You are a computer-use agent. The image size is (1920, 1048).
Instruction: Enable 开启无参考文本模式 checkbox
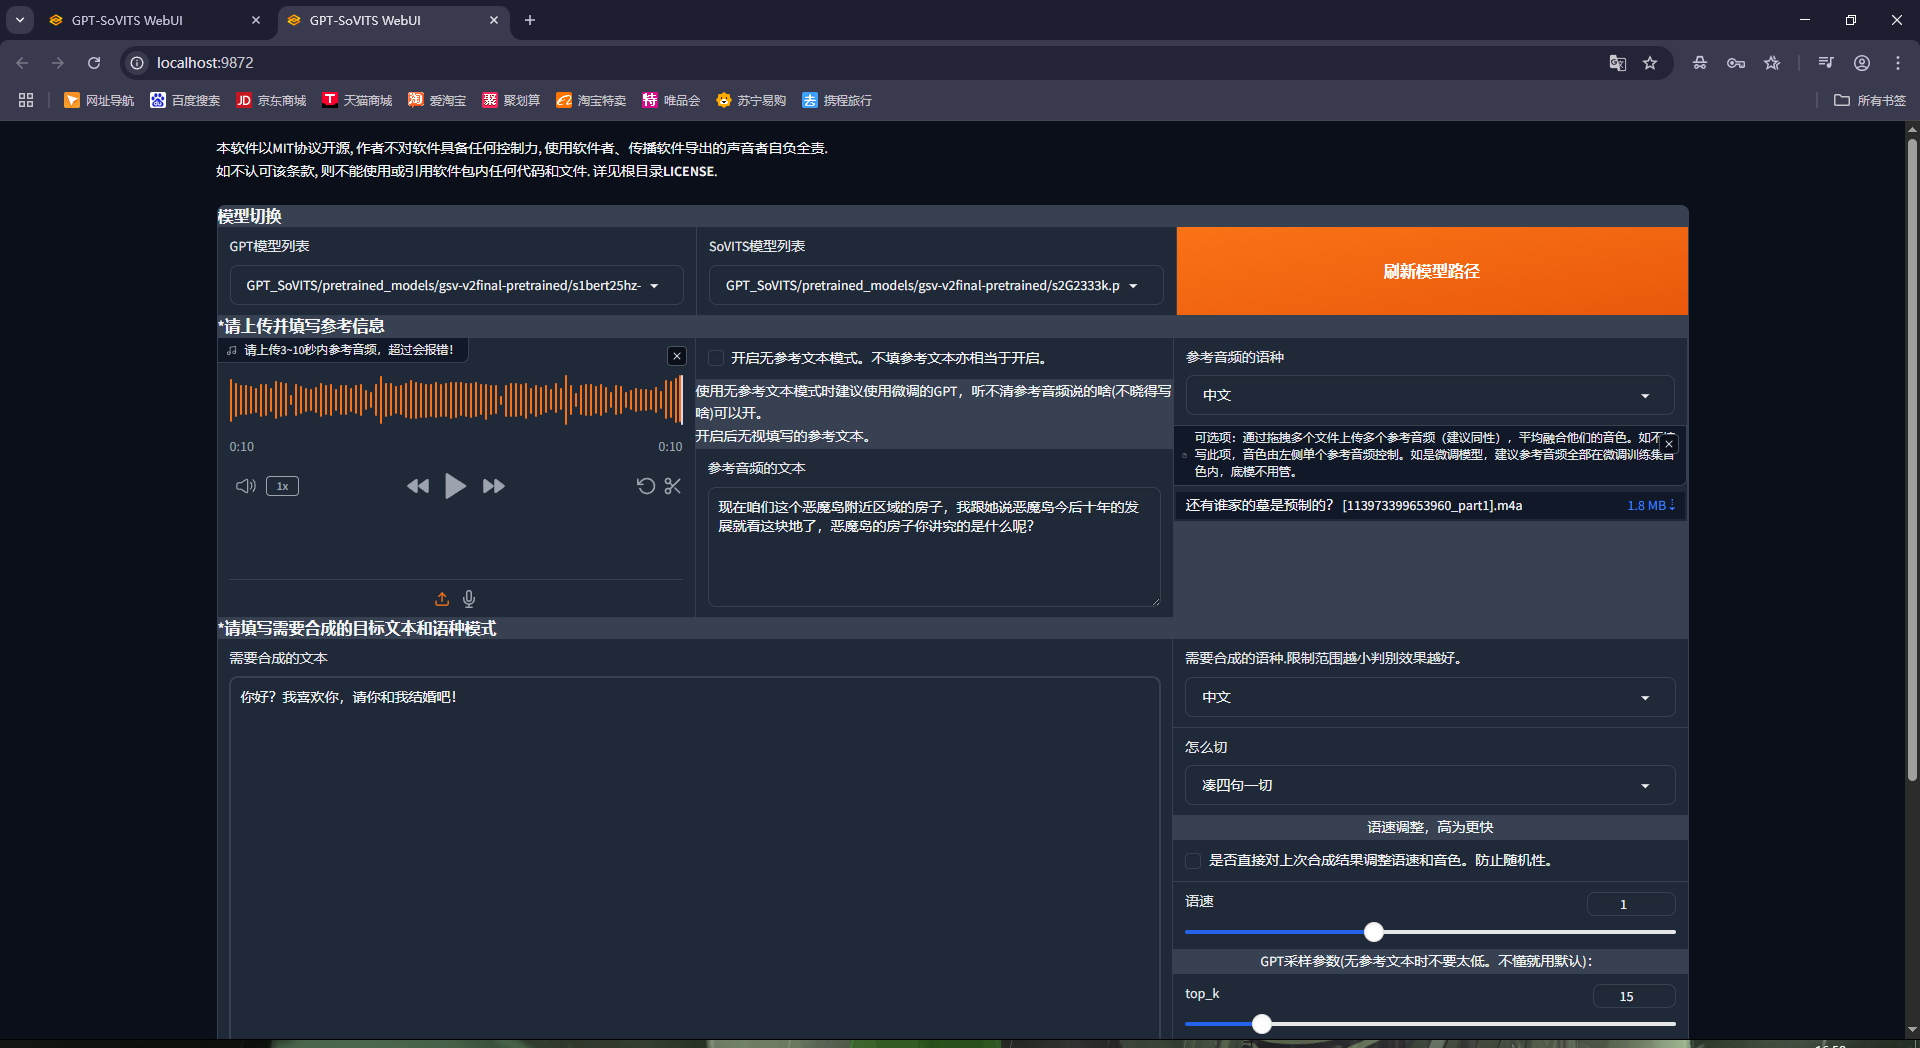716,357
